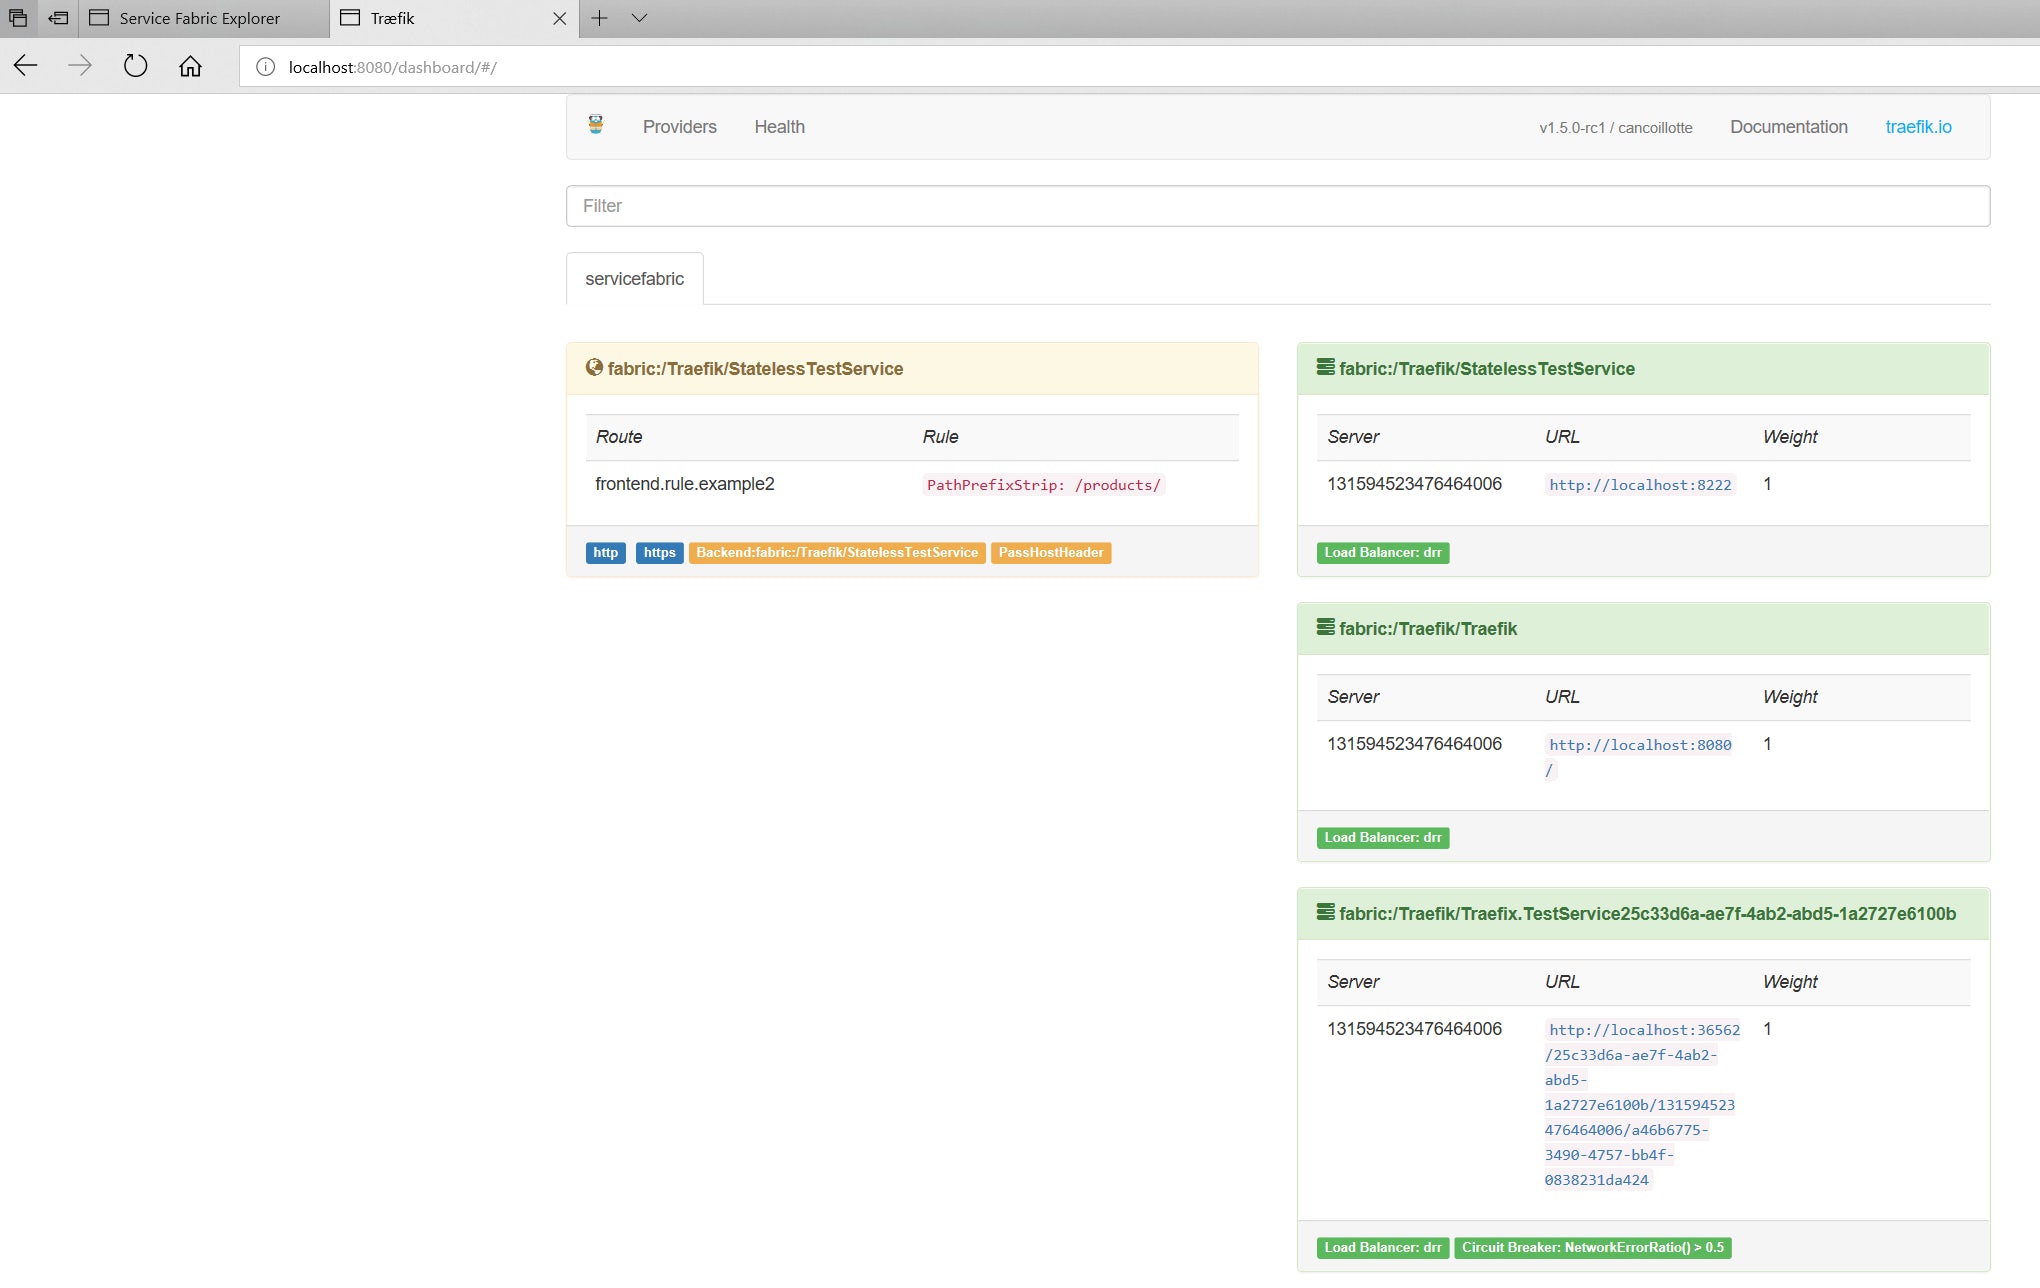Open the Providers menu item
2040x1288 pixels.
point(678,126)
